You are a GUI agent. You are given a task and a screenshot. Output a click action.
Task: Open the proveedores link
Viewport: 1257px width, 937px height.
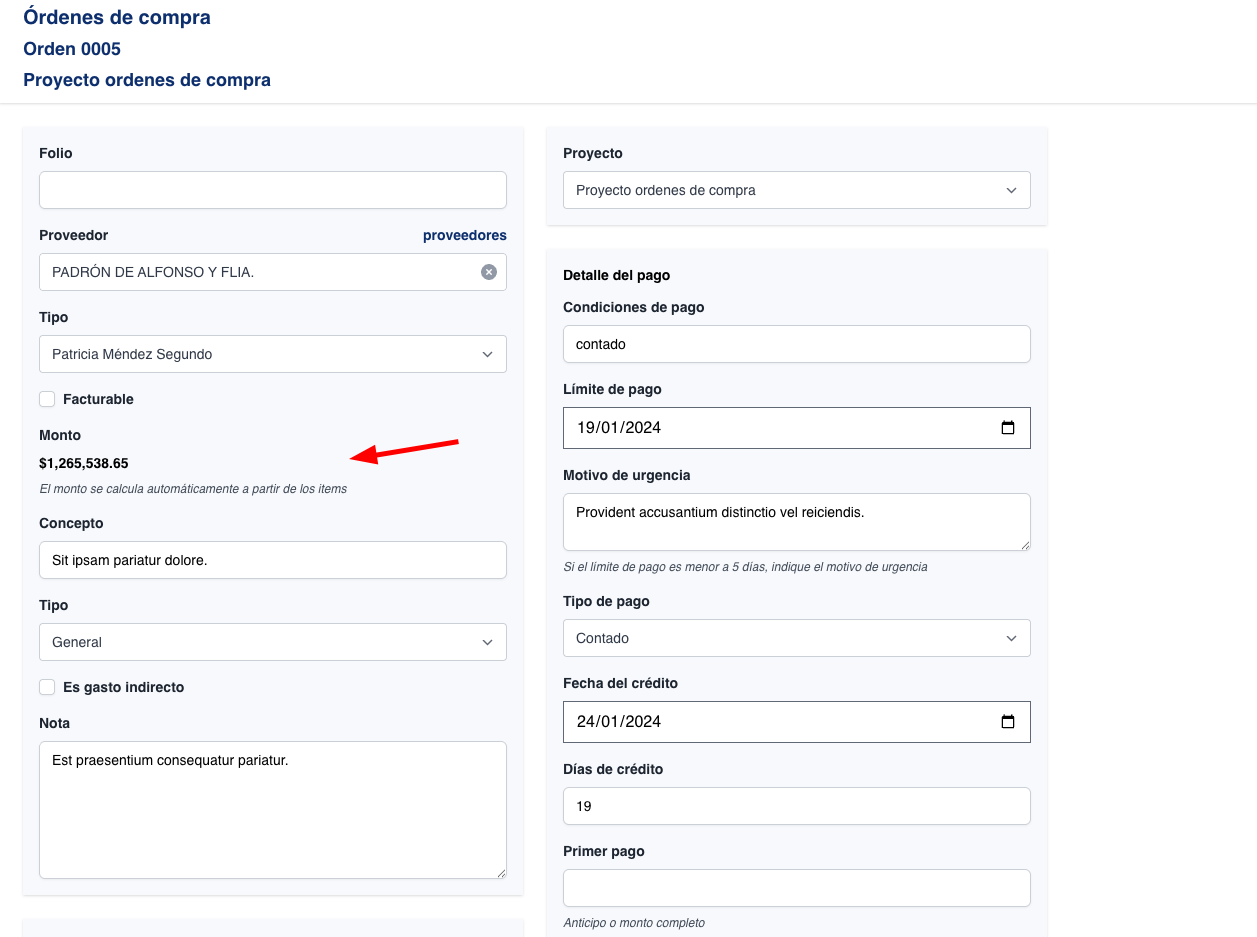464,236
